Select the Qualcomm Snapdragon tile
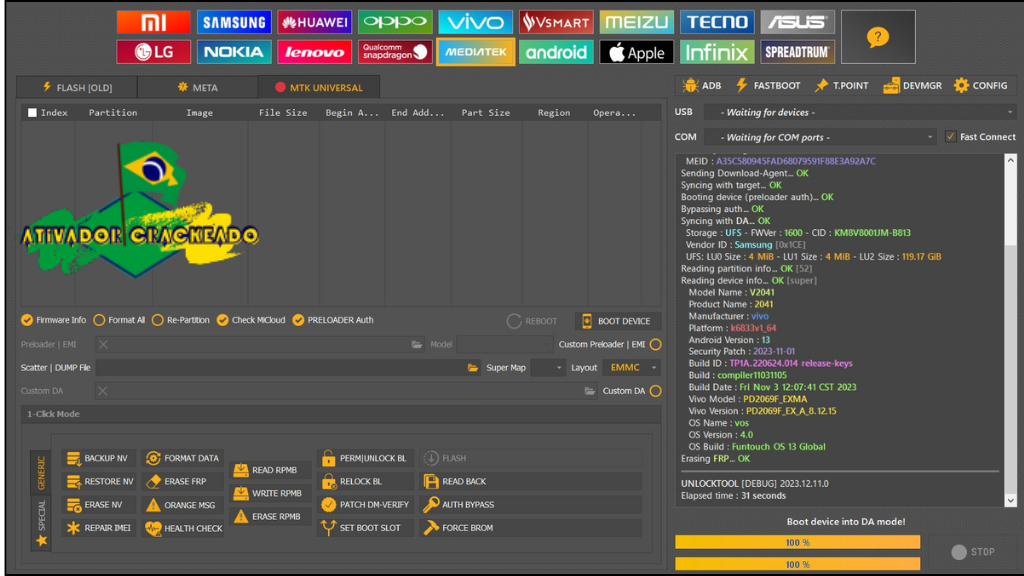The width and height of the screenshot is (1024, 576). point(395,52)
